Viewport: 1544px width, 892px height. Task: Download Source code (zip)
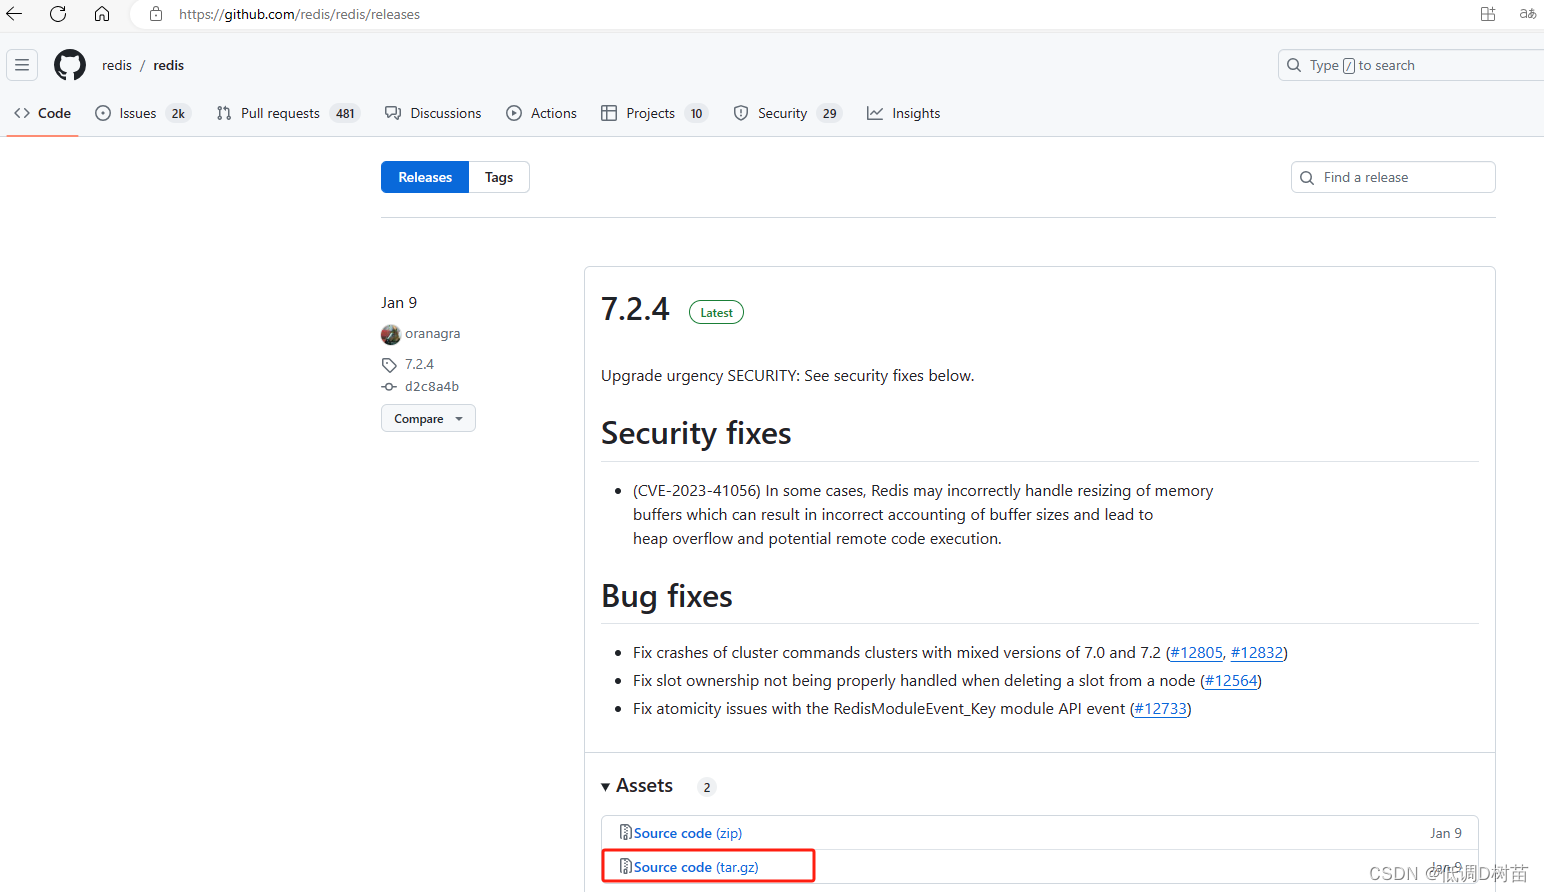pos(688,833)
